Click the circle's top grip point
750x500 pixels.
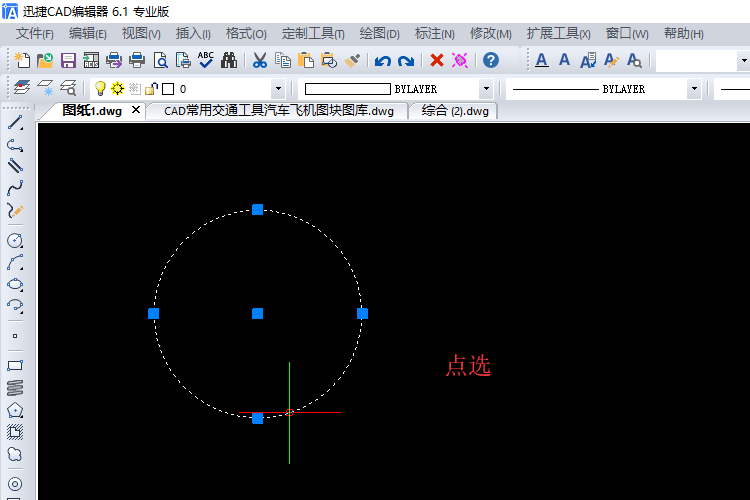pos(257,209)
